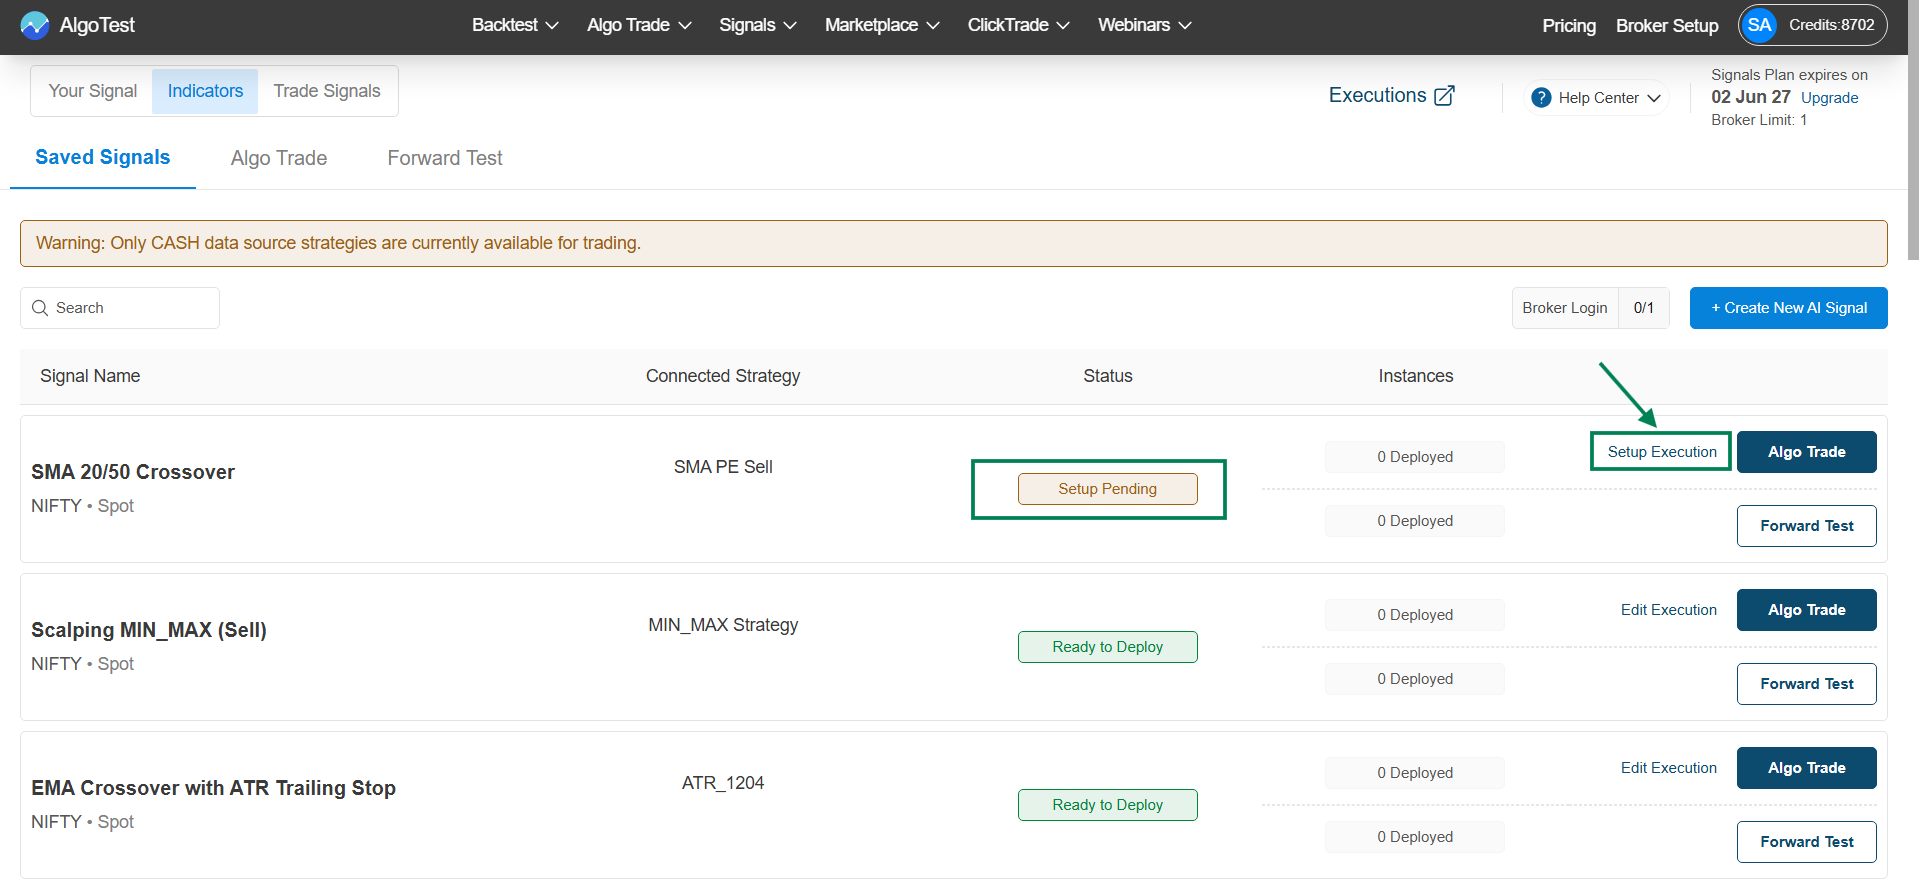Click the Upgrade plan link

coord(1829,98)
